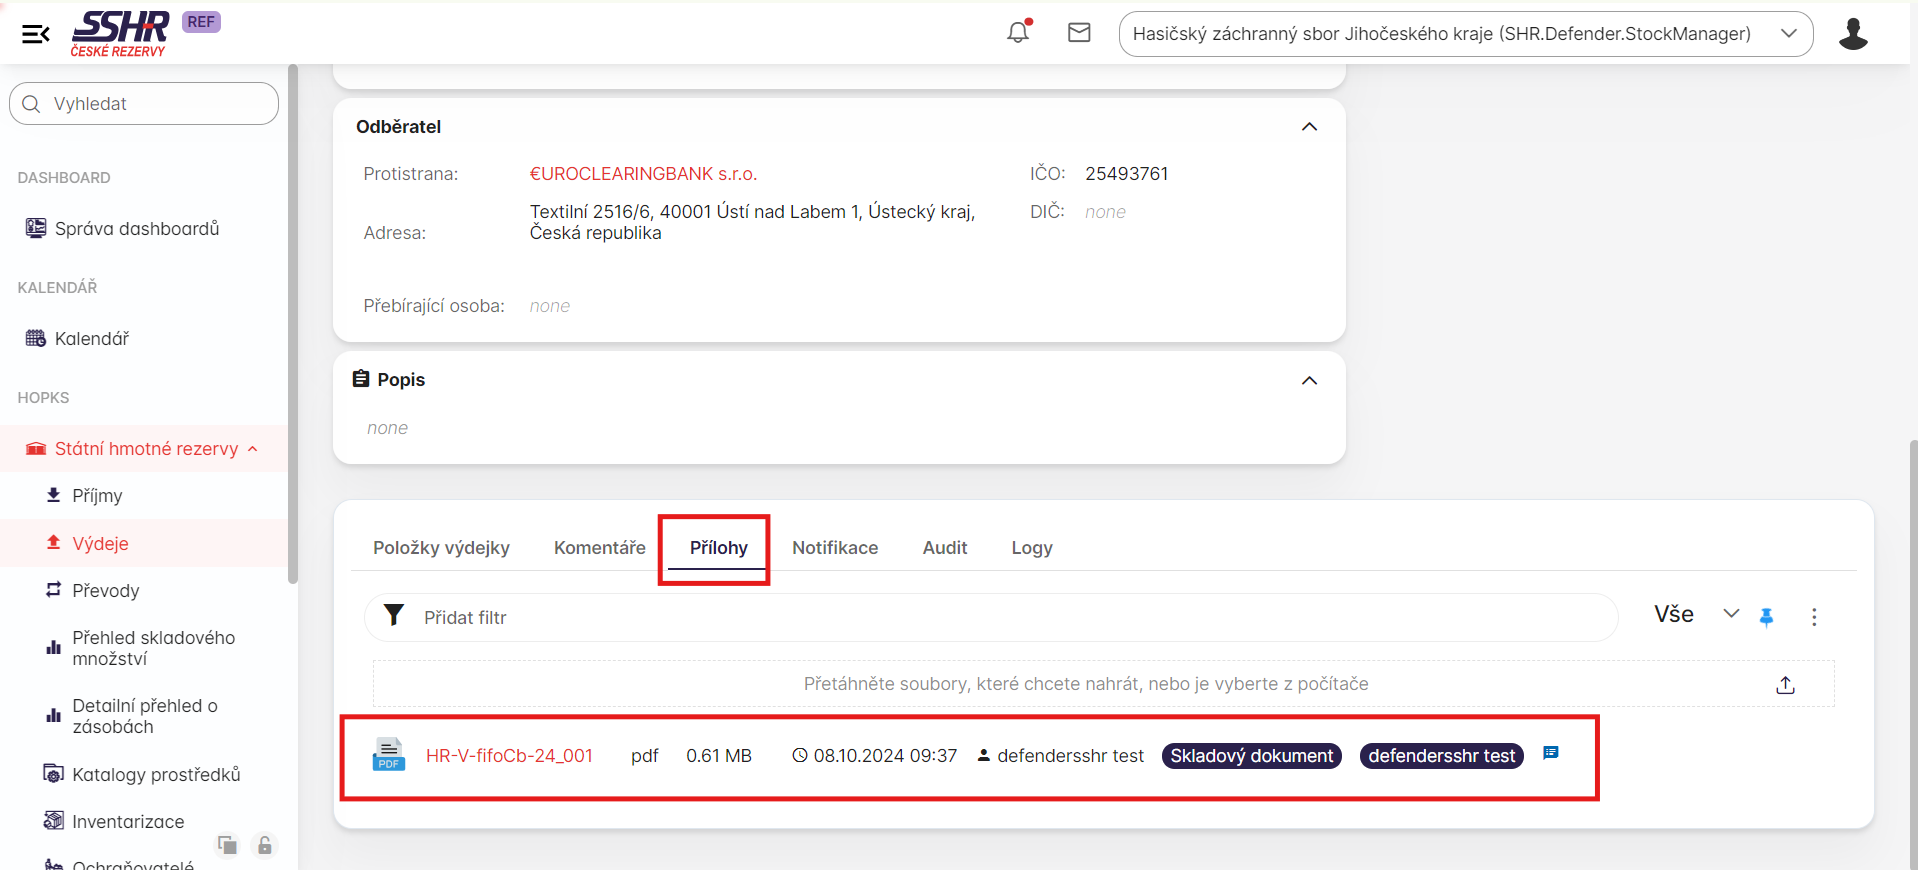Collapse the Odběratel section
Viewport: 1918px width, 870px height.
[x=1309, y=127]
